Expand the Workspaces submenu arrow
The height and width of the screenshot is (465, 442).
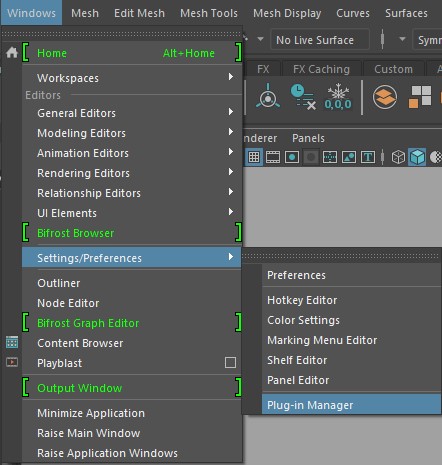tap(231, 77)
